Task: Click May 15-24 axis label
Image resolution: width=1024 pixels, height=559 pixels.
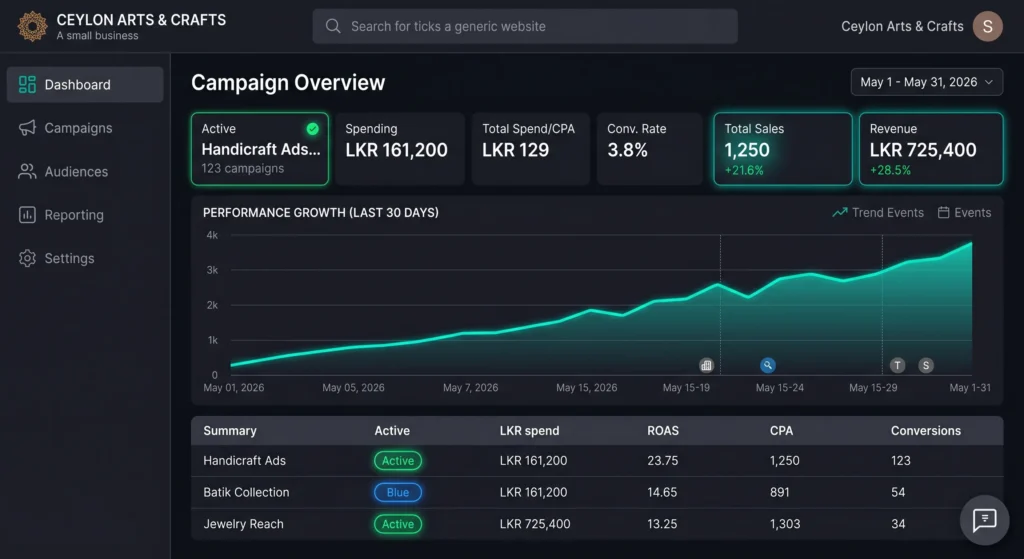Action: pyautogui.click(x=780, y=387)
